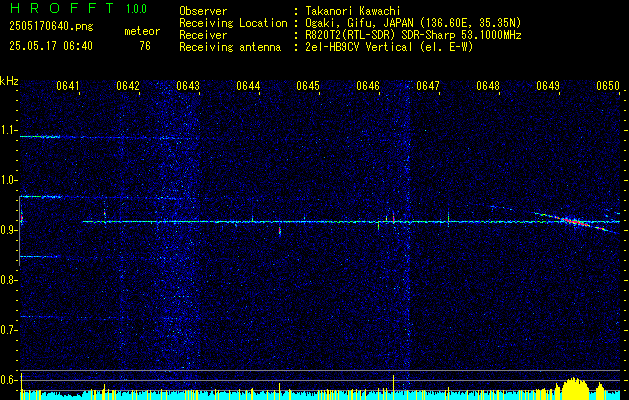The image size is (629, 400).
Task: Click the Receiver label
Action: tap(203, 35)
